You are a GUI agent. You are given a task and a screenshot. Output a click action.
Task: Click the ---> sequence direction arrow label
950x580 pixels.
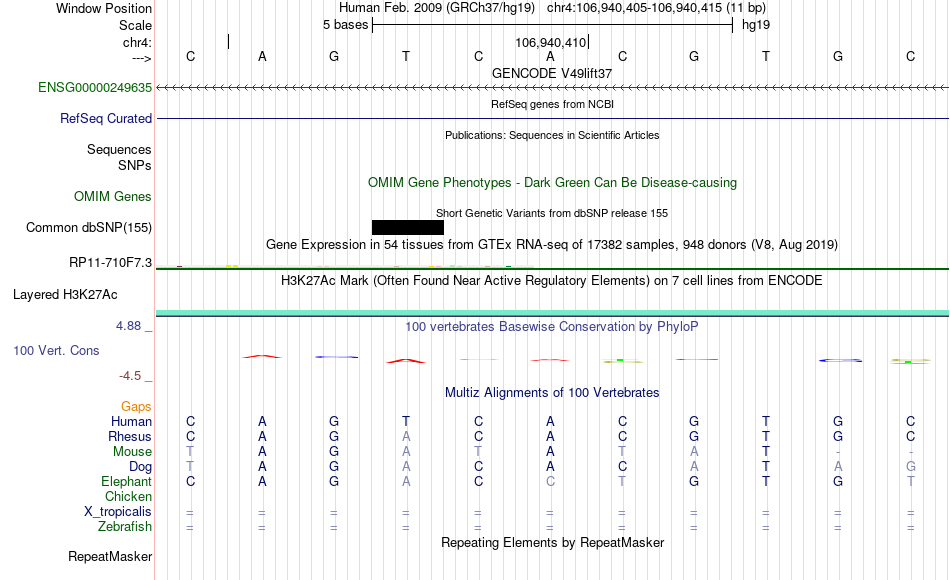click(x=142, y=58)
